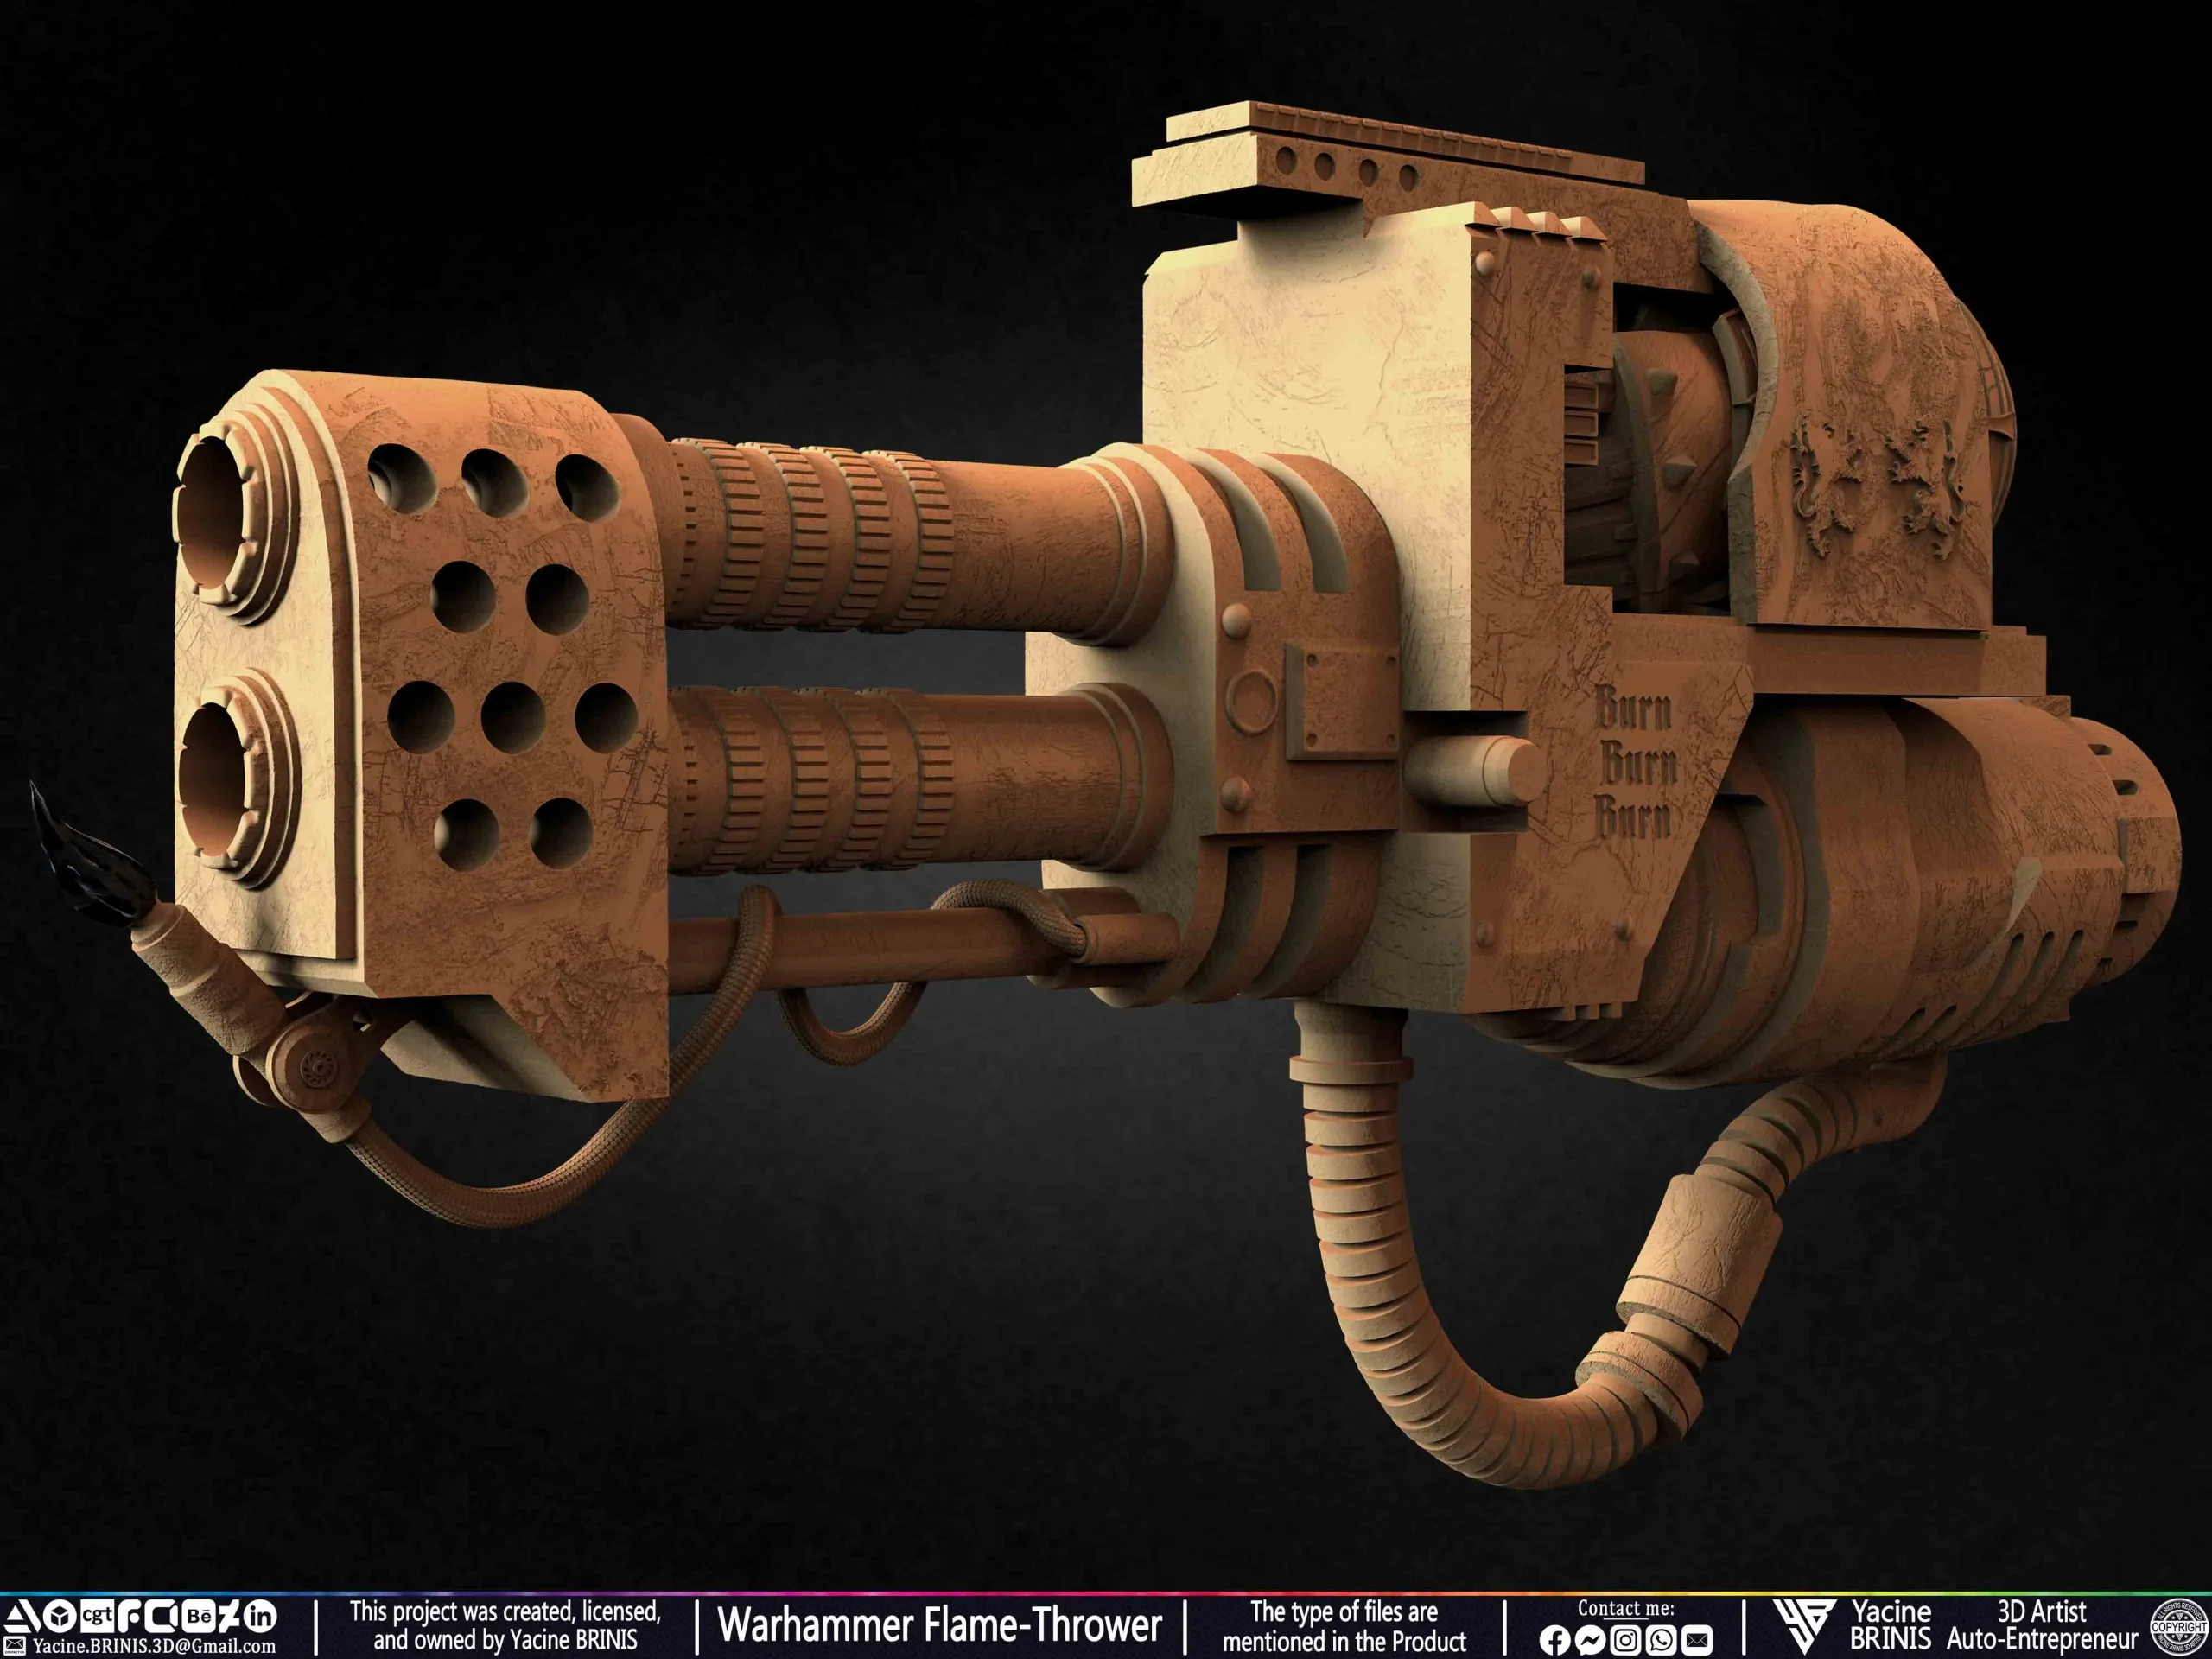2212x1659 pixels.
Task: Open the WhatsApp contact icon
Action: coord(1662,1641)
